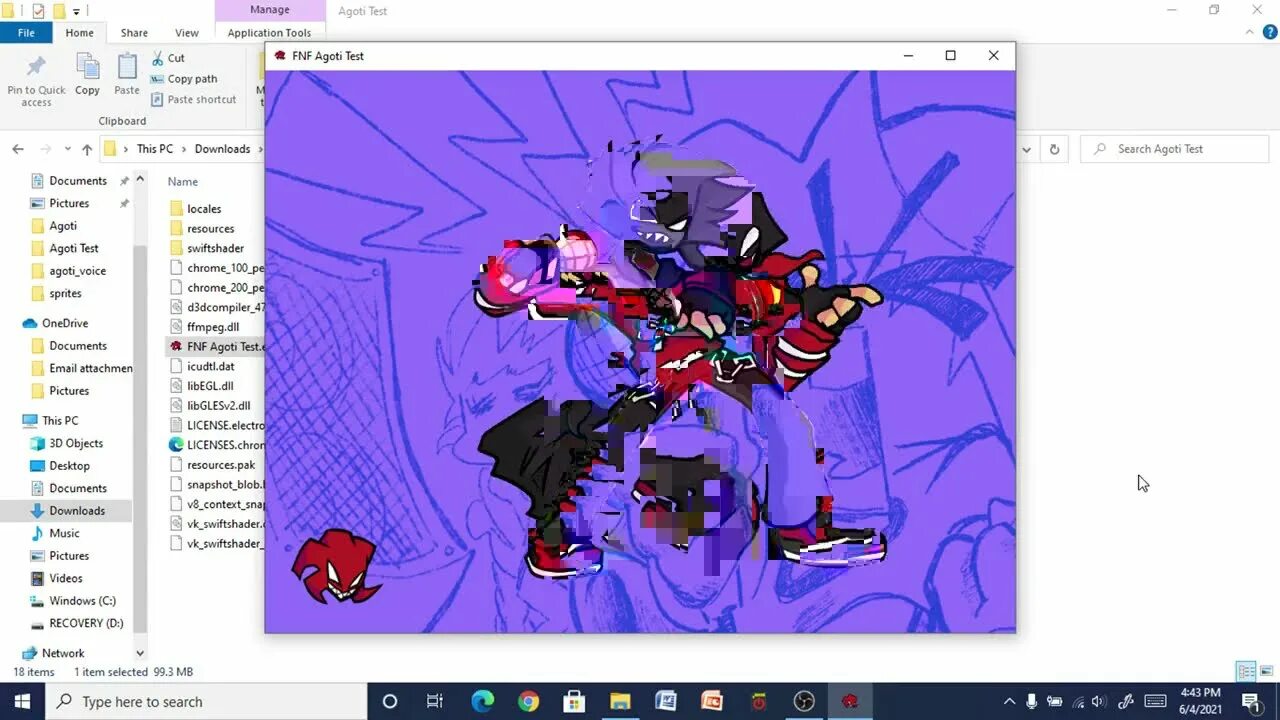Click the Name column header

pos(183,182)
